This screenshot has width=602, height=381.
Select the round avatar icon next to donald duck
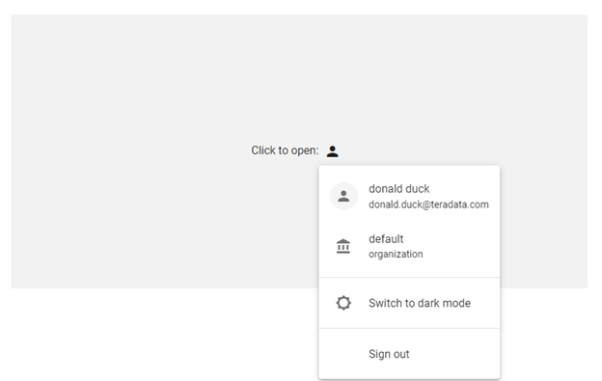[344, 196]
